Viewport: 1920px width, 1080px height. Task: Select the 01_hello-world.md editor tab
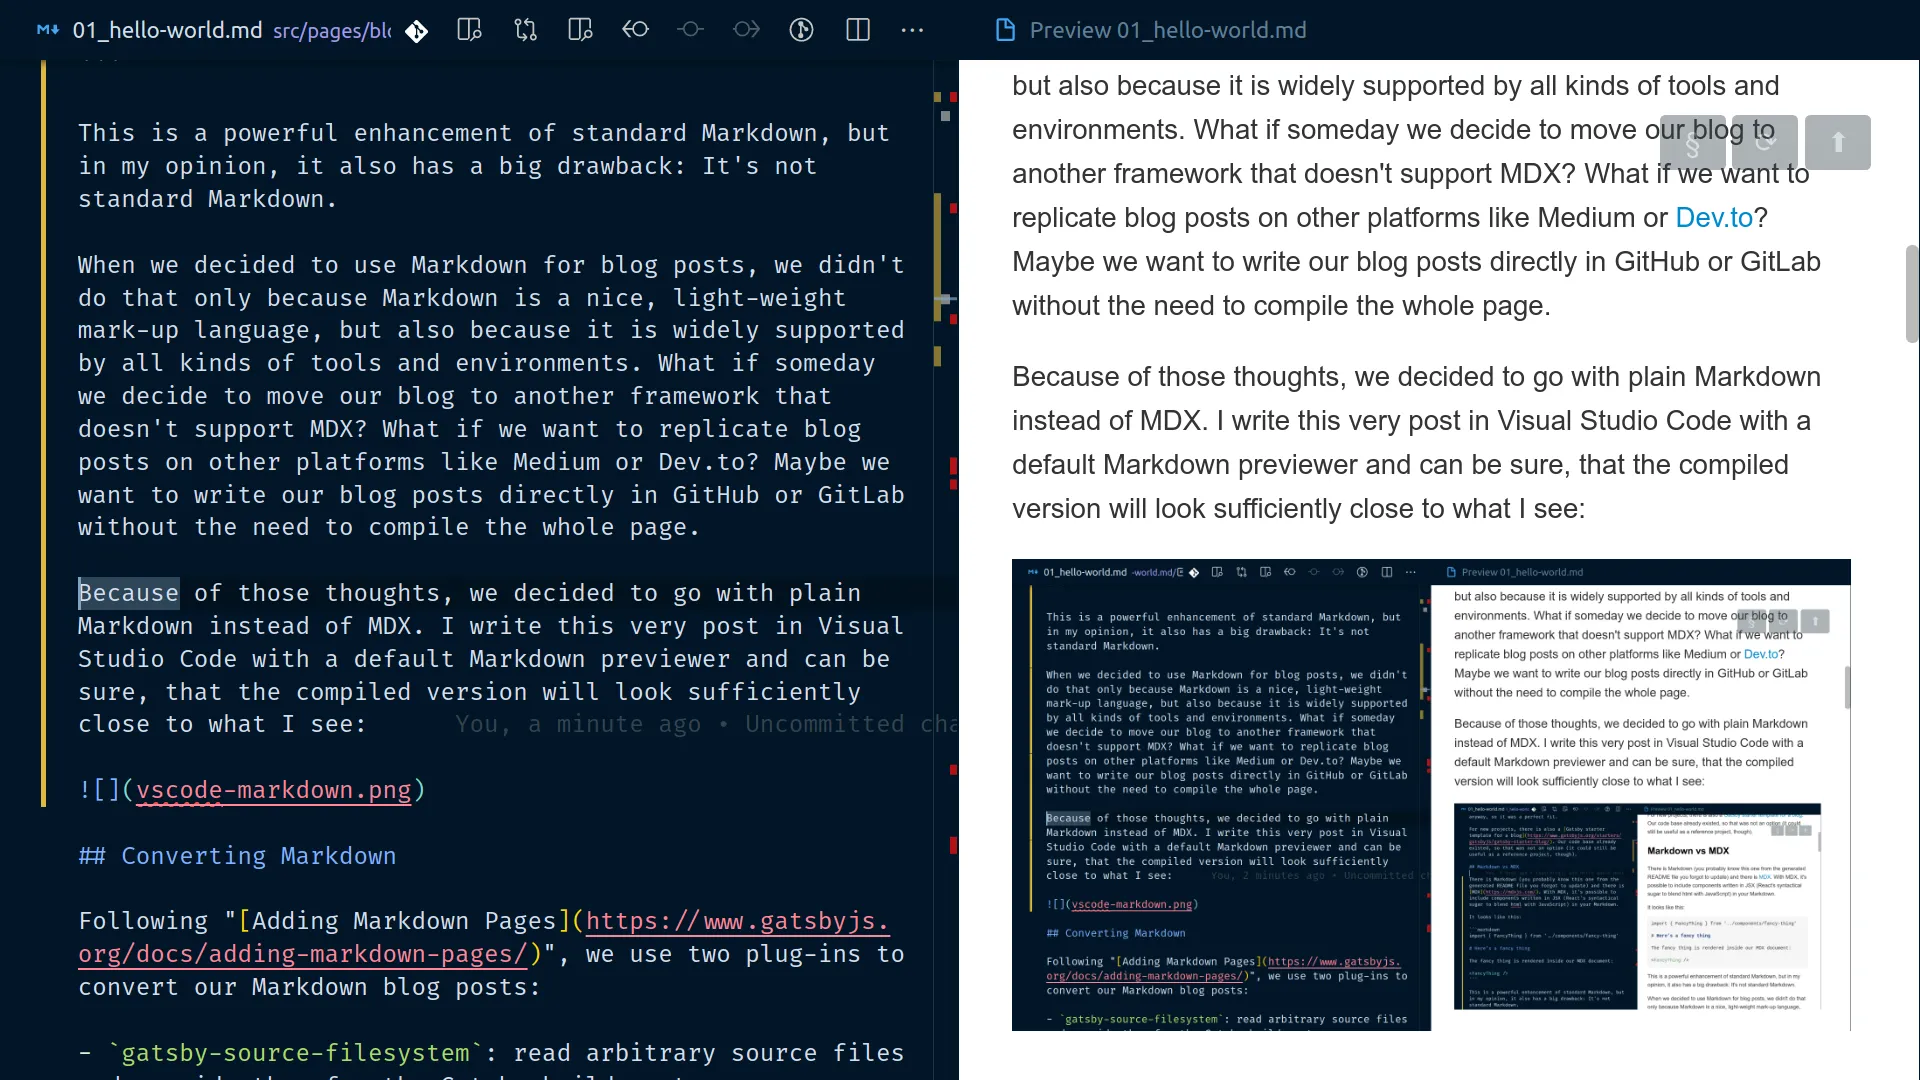(x=166, y=30)
